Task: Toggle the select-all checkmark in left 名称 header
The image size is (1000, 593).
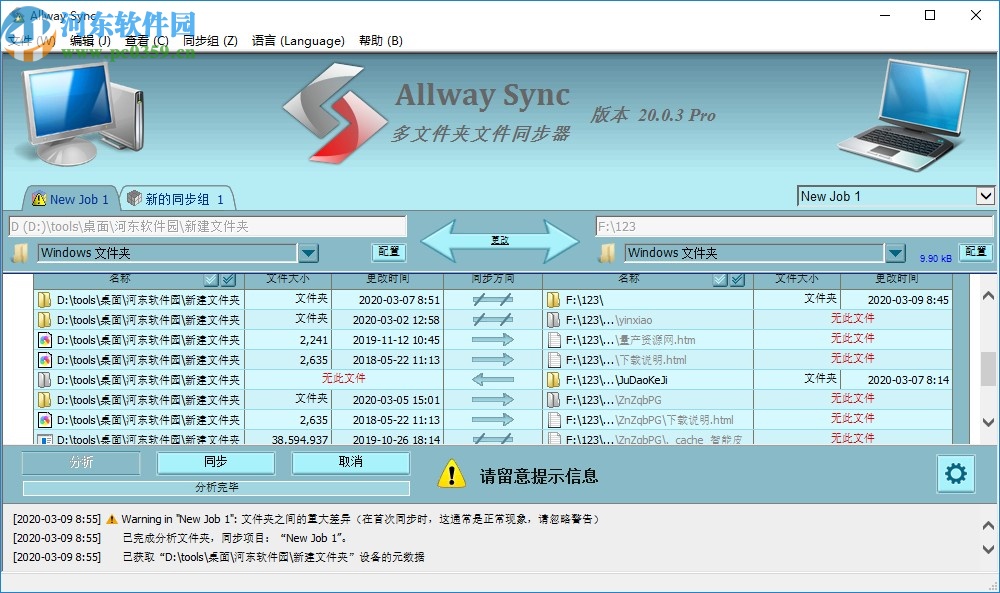Action: click(211, 280)
